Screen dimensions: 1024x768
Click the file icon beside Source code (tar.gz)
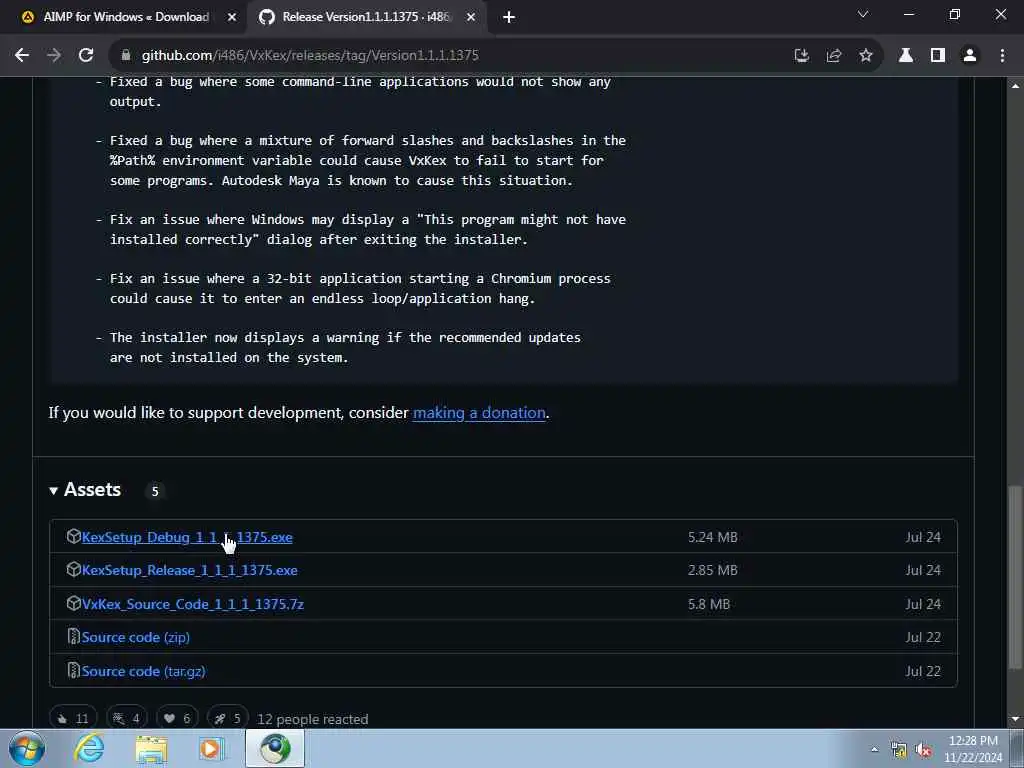click(74, 671)
